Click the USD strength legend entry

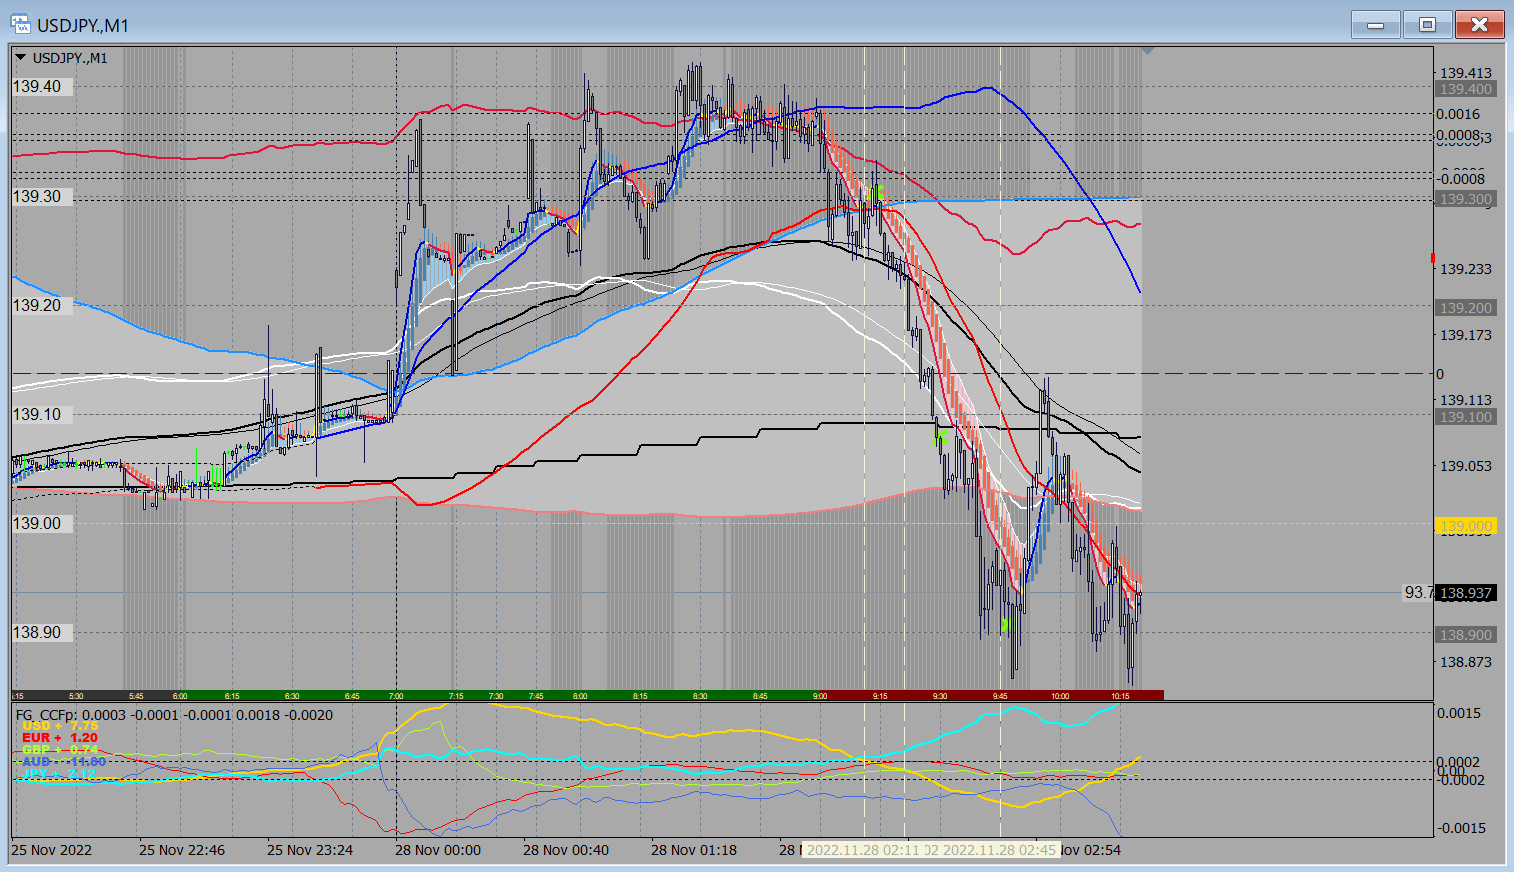[x=59, y=726]
